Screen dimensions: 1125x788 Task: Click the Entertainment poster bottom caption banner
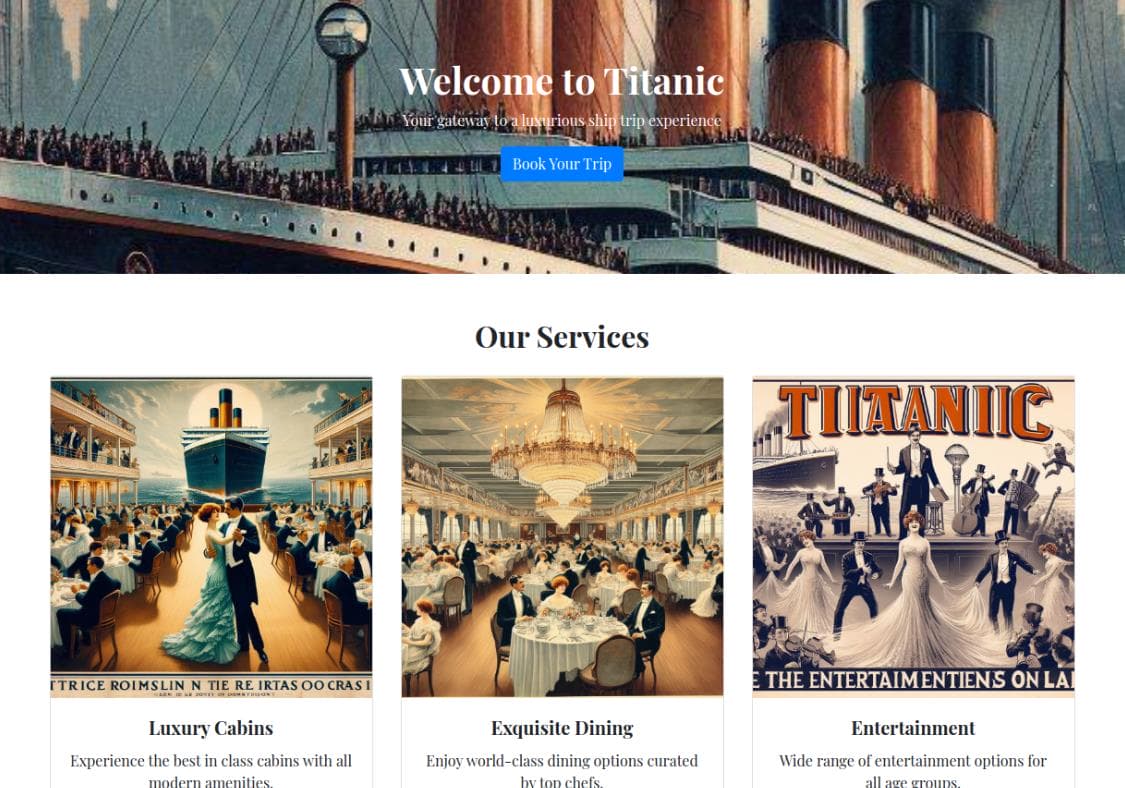(x=913, y=680)
